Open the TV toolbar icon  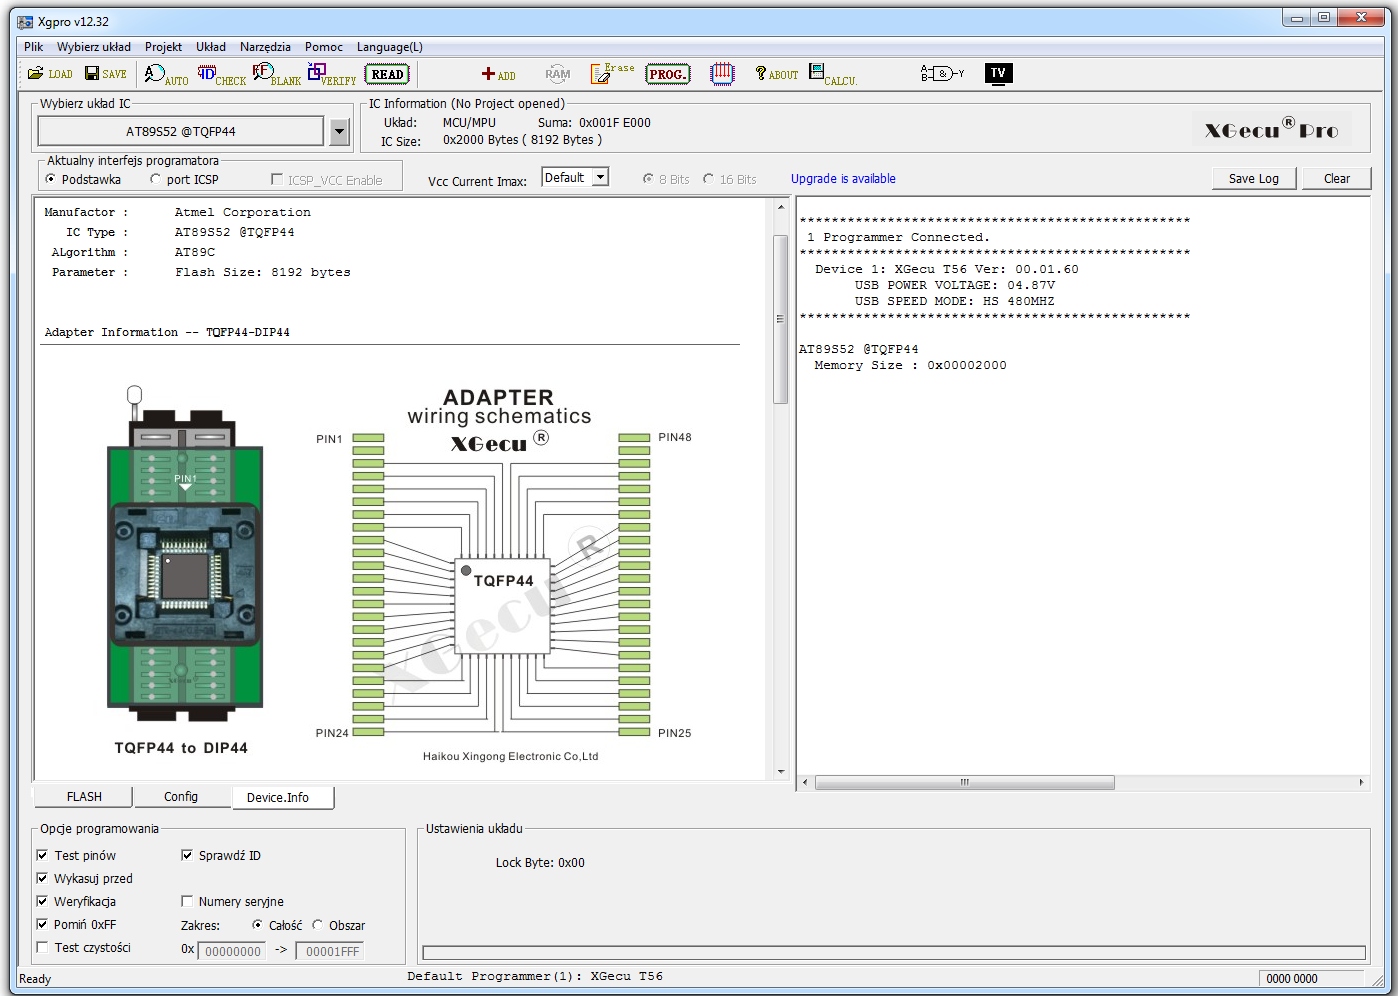pyautogui.click(x=998, y=73)
